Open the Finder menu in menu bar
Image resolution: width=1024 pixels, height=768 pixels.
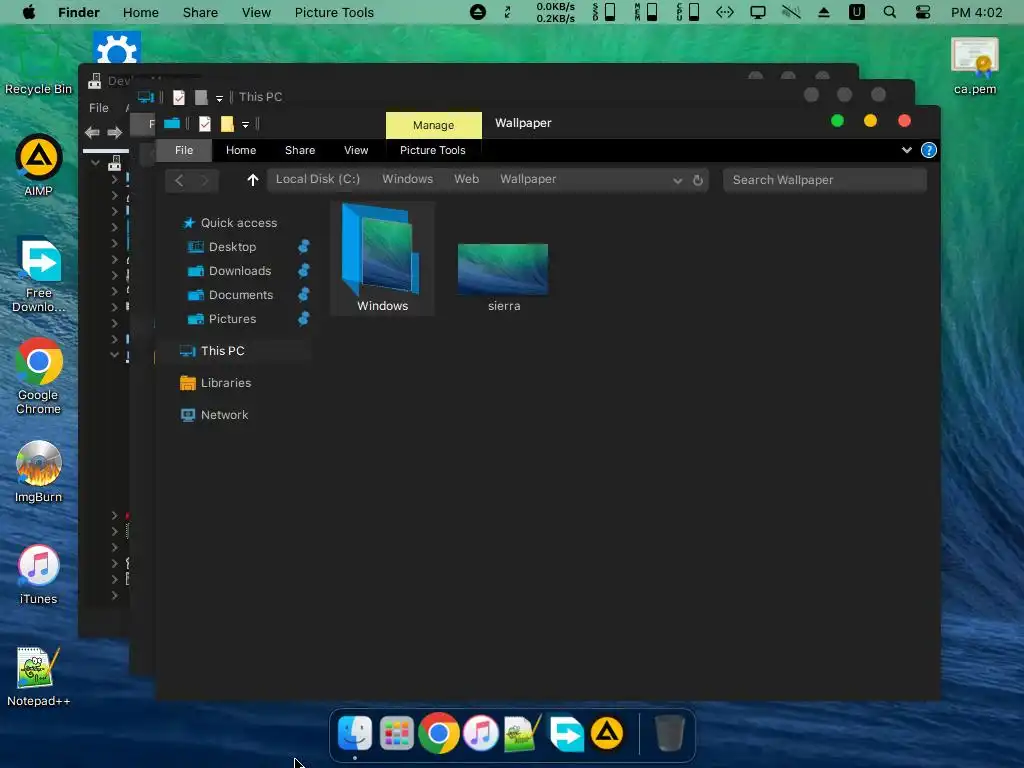point(79,12)
